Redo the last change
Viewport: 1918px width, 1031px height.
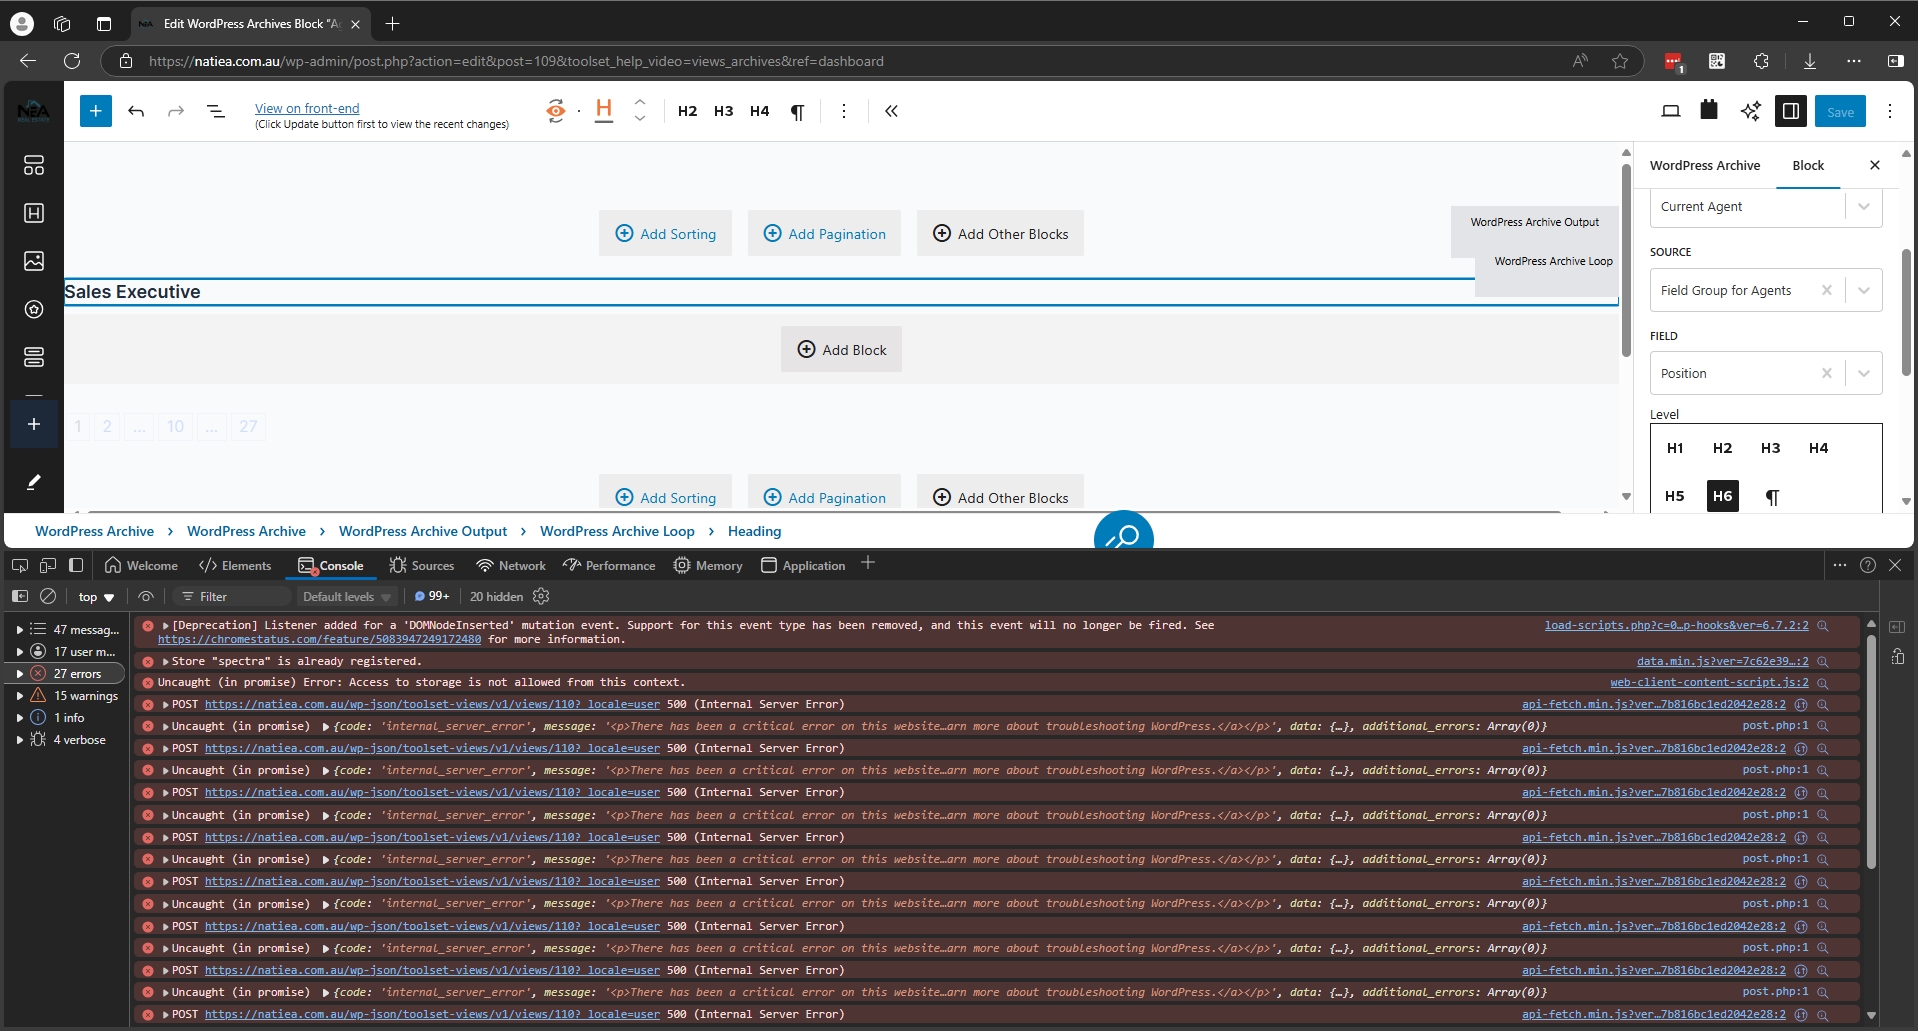176,111
